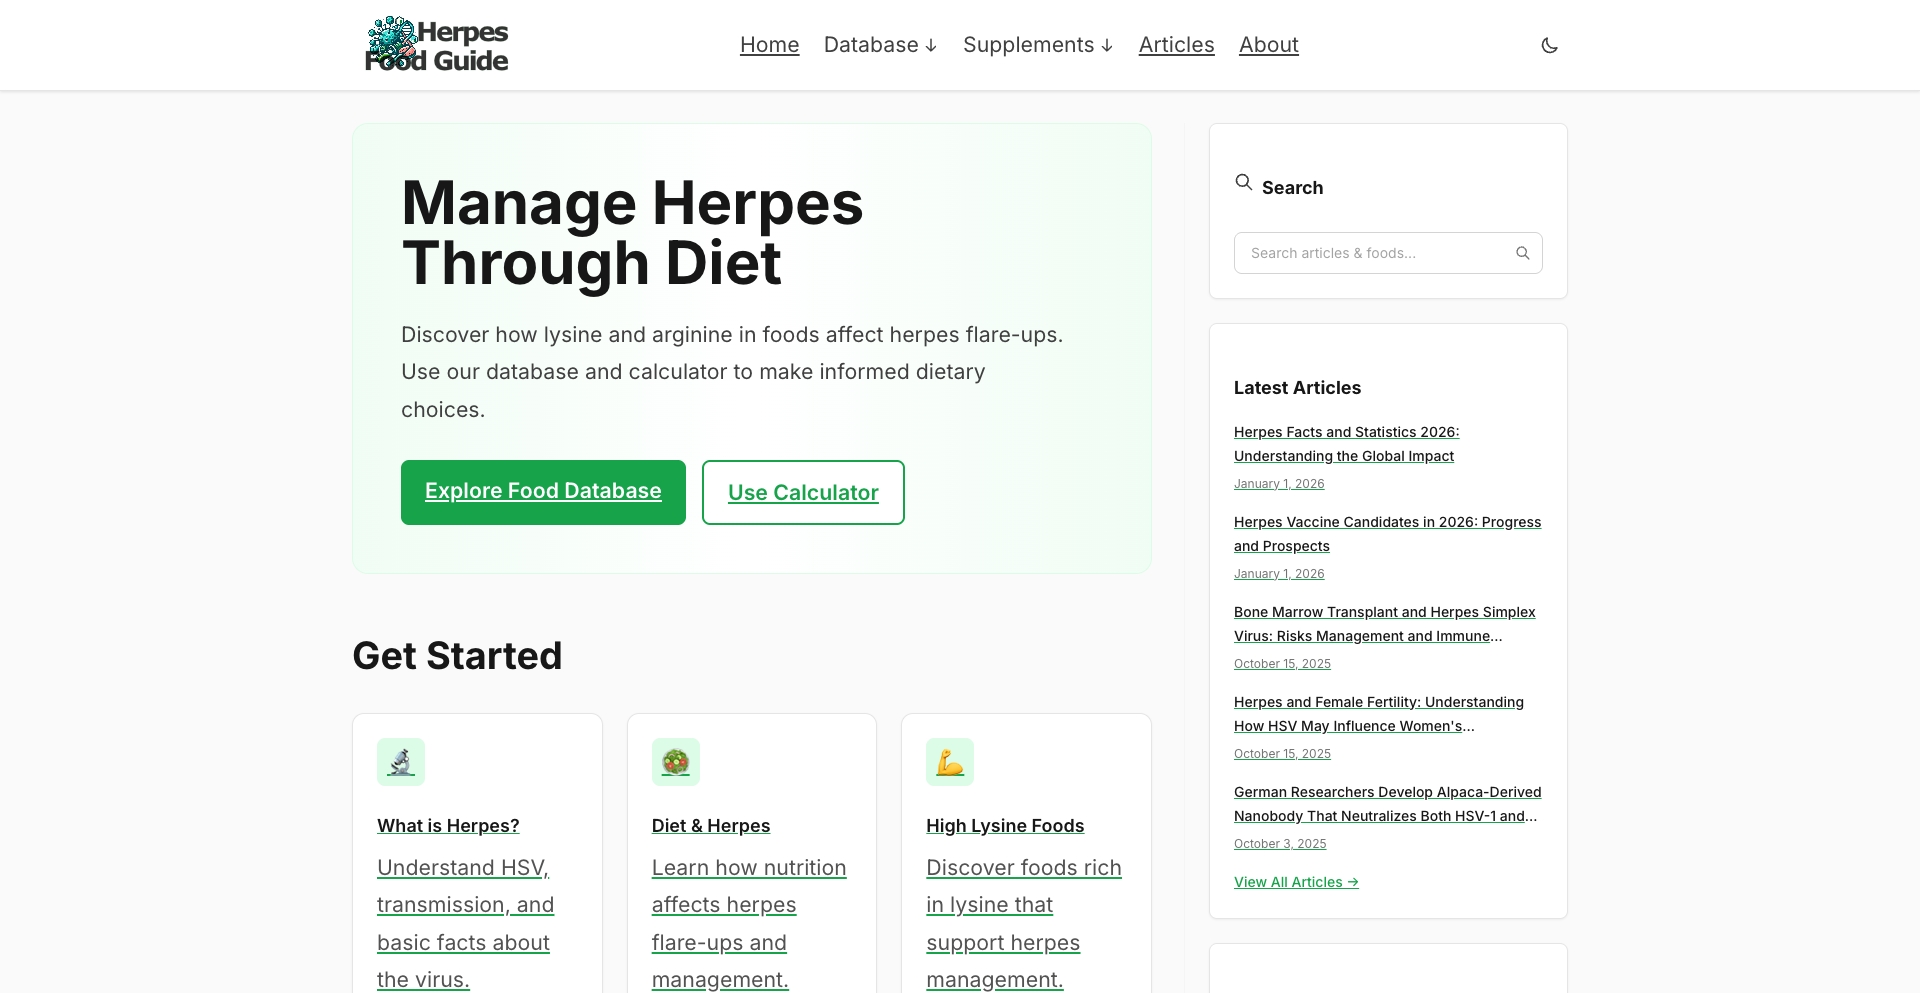
Task: Select the muscle icon on High Lysine Foods card
Action: pyautogui.click(x=949, y=761)
